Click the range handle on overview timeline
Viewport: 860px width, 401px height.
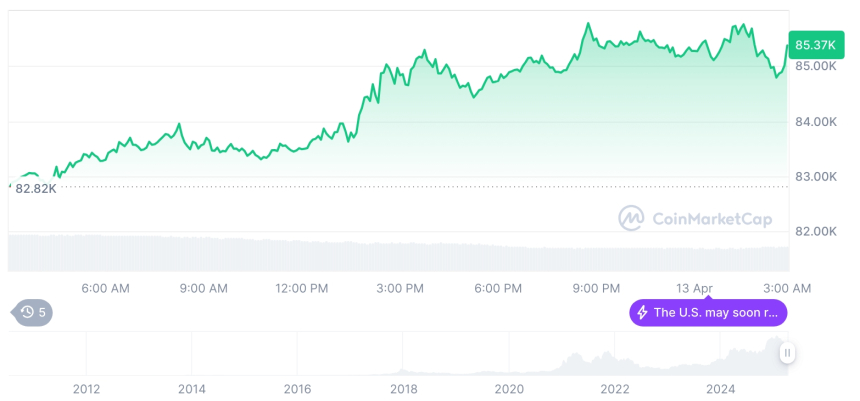[x=788, y=353]
